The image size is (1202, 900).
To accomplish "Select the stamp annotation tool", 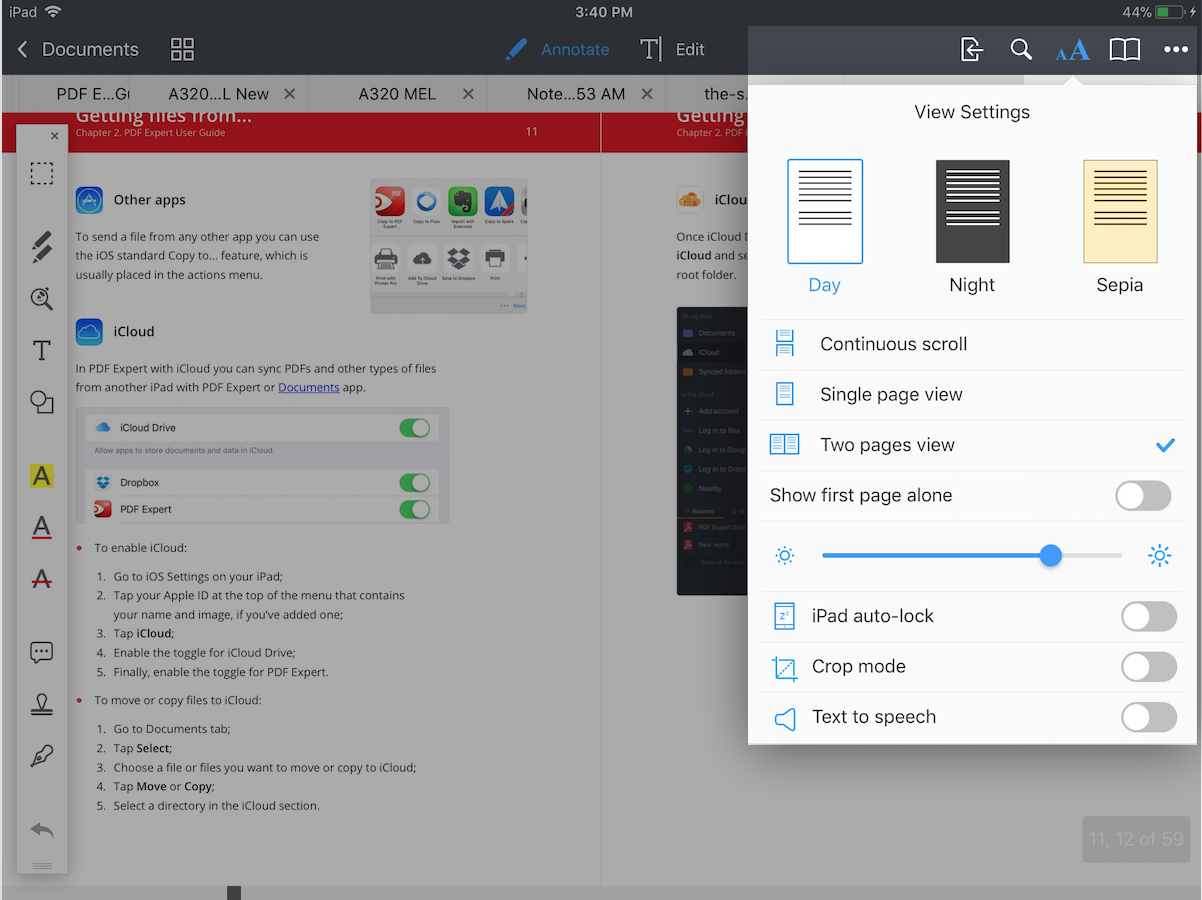I will click(x=41, y=704).
